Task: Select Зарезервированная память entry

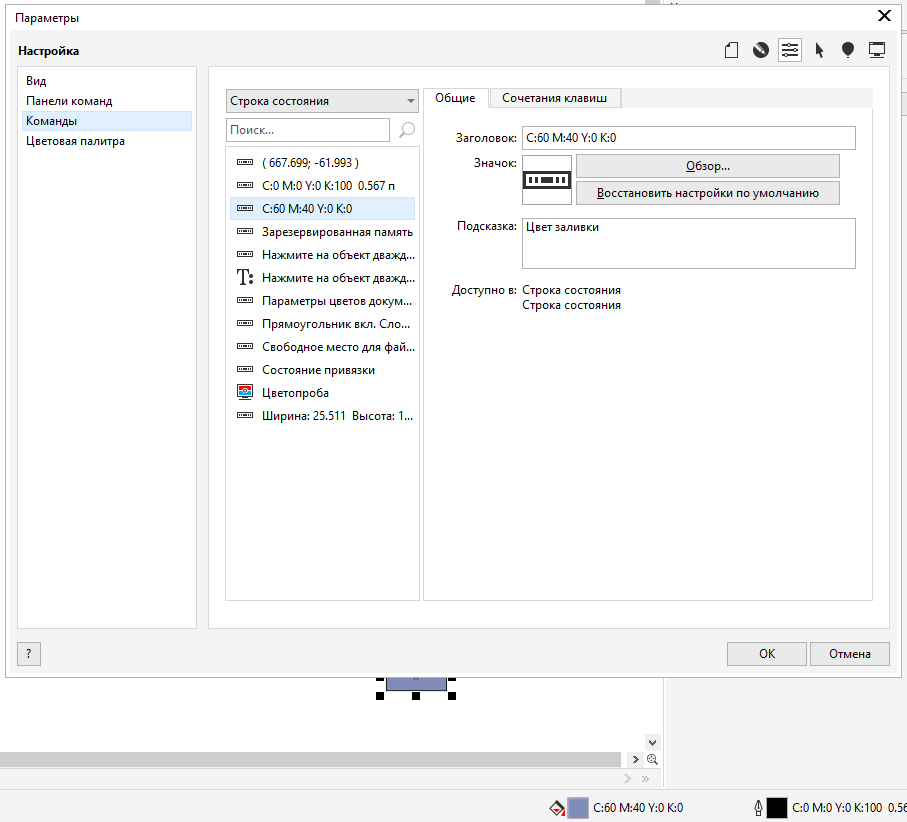Action: tap(322, 232)
